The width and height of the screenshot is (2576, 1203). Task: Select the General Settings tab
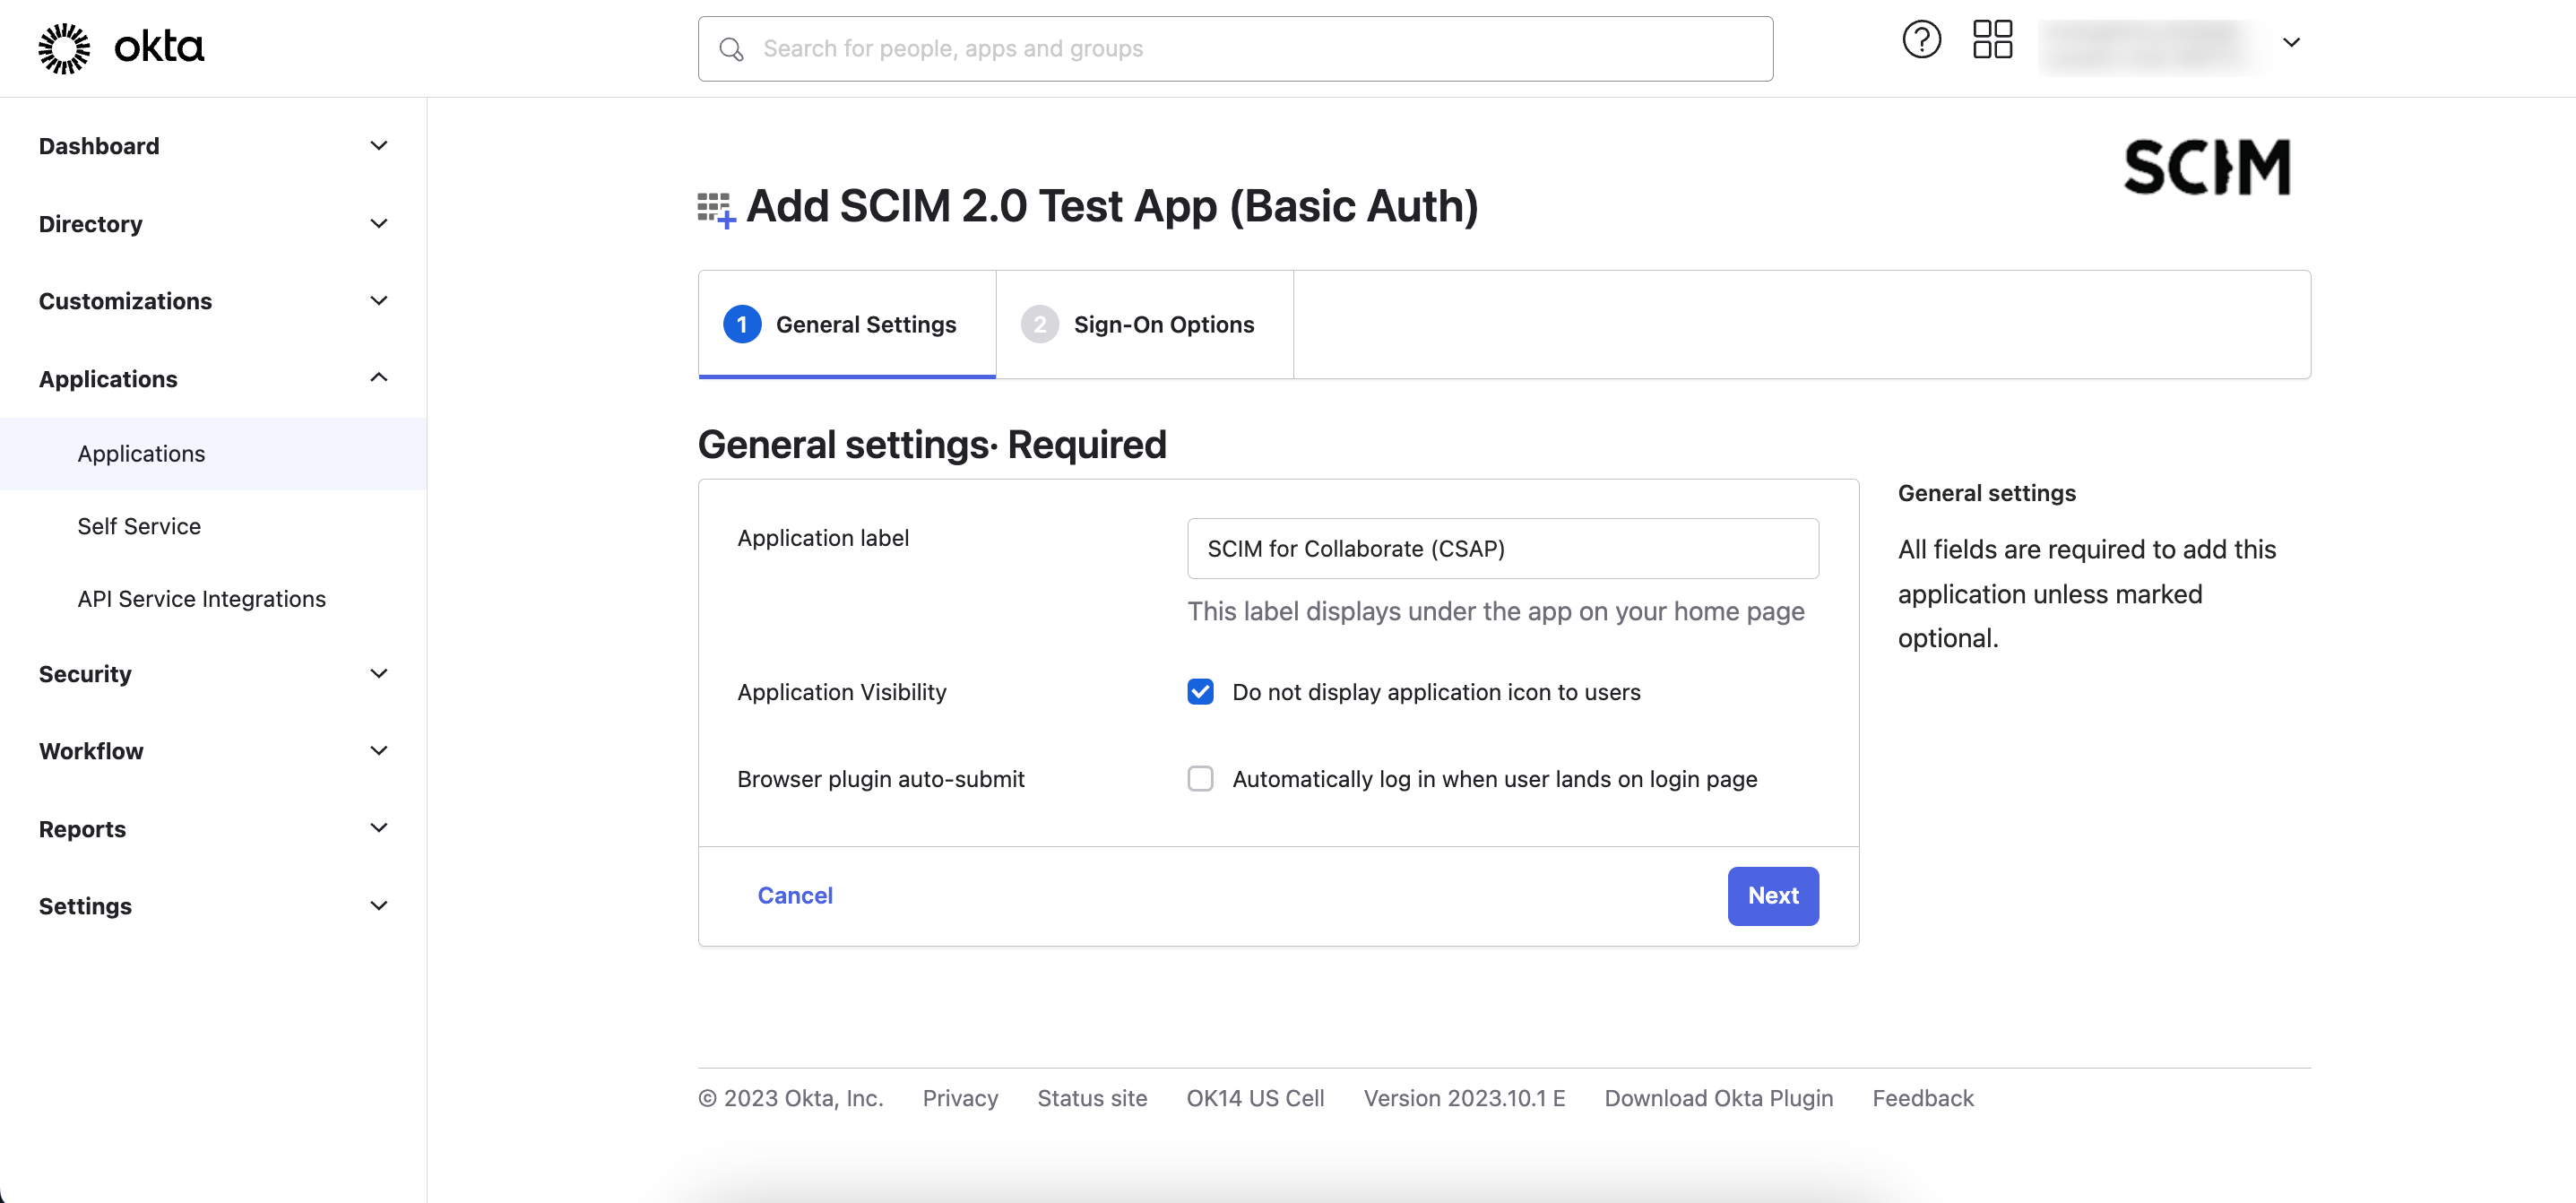point(840,324)
